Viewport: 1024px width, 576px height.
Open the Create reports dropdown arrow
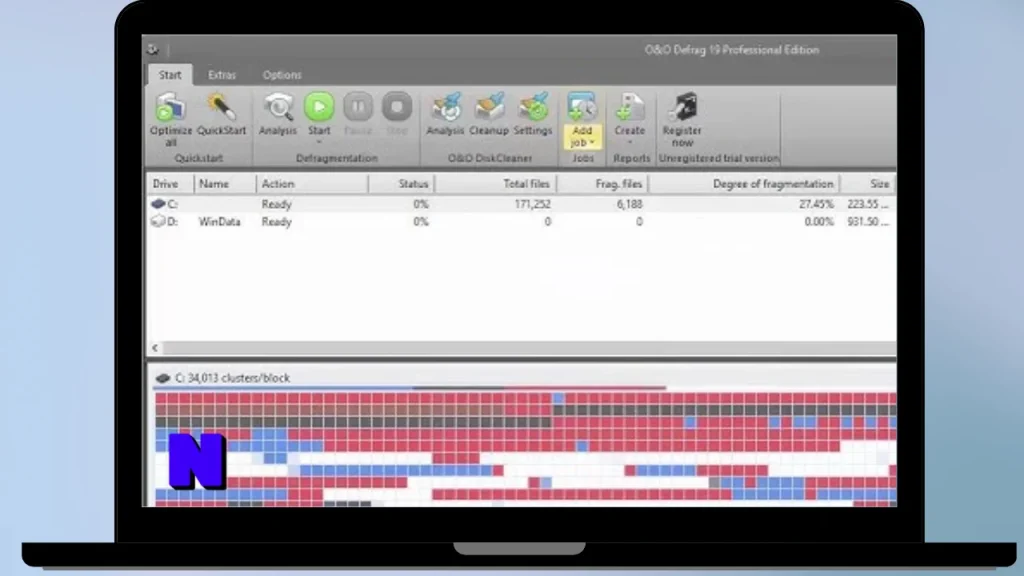coord(630,142)
